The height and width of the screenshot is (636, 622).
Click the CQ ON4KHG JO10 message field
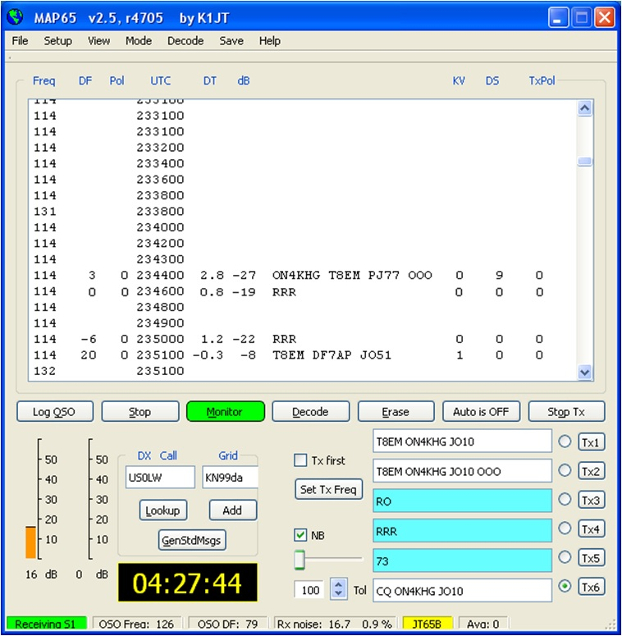pyautogui.click(x=462, y=591)
